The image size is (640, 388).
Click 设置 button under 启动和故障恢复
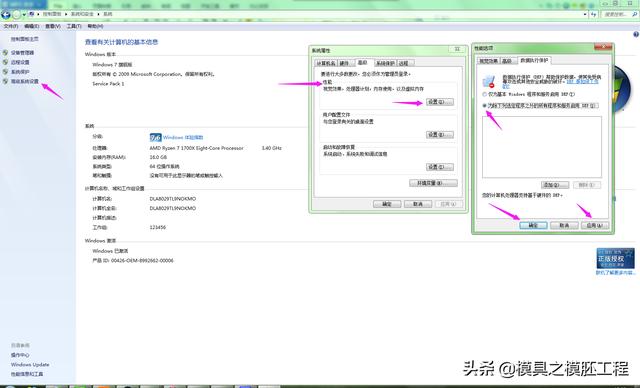tap(440, 167)
